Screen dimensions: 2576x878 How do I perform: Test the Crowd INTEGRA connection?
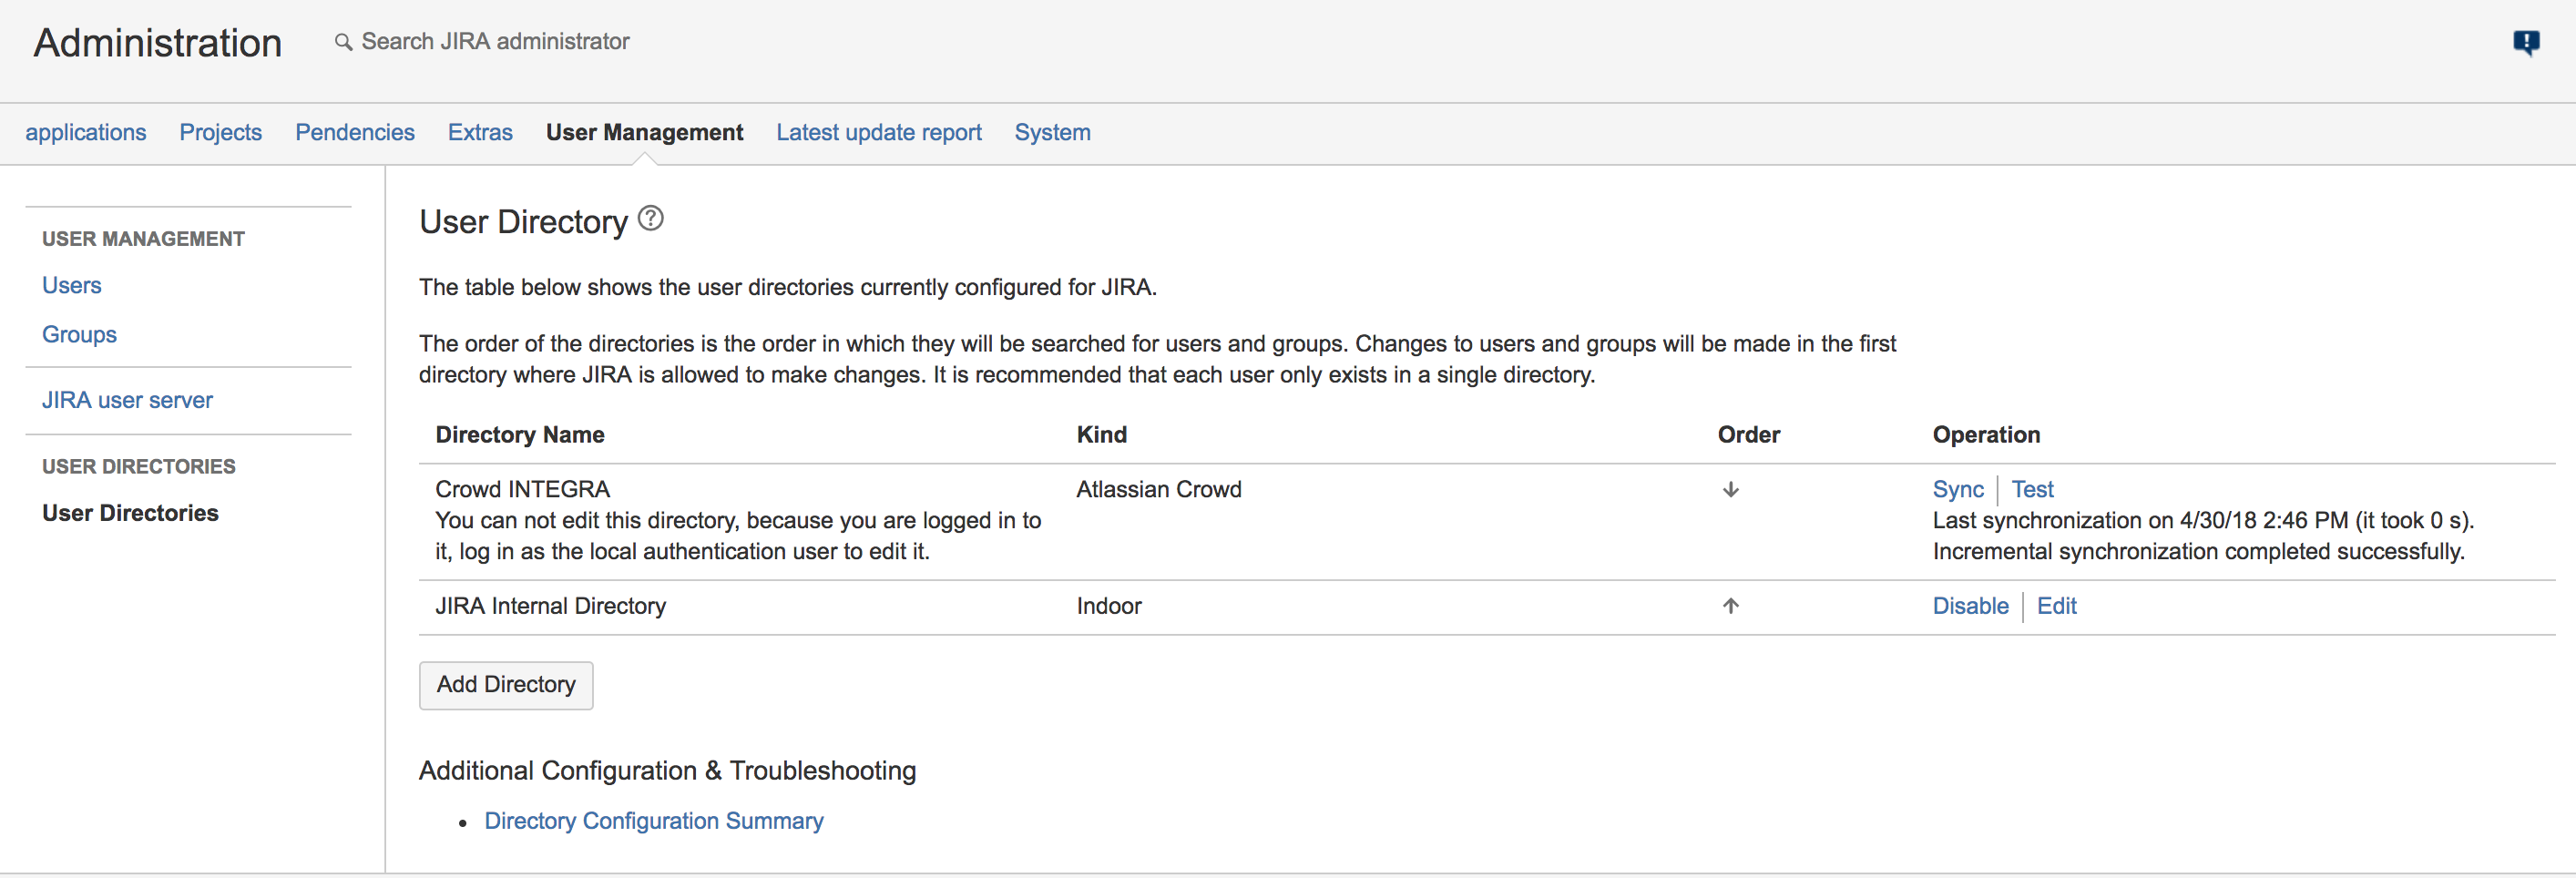click(x=2032, y=489)
